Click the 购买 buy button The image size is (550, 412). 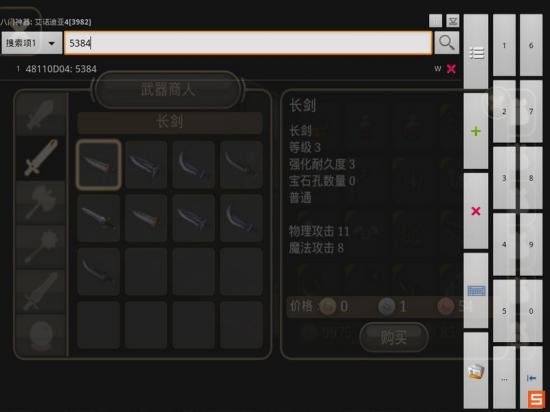[x=394, y=337]
